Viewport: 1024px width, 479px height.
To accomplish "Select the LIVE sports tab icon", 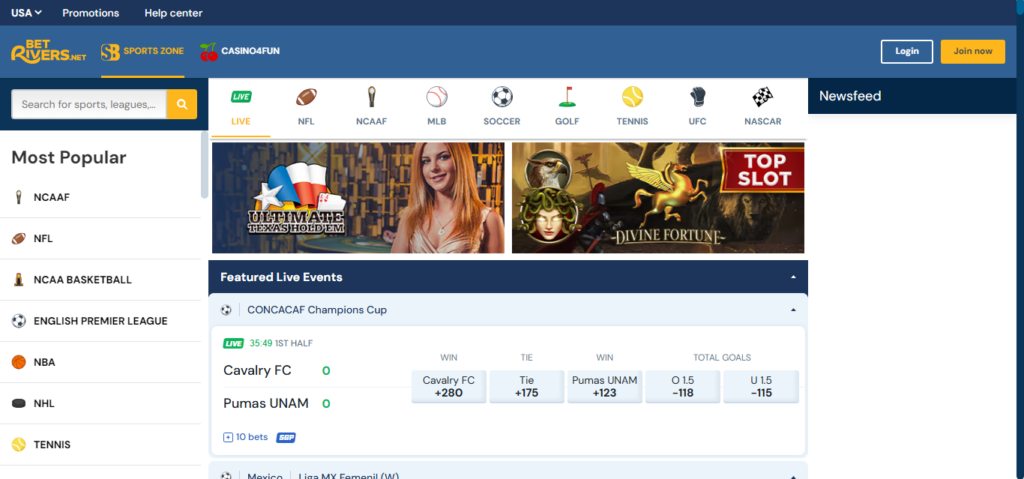I will pyautogui.click(x=241, y=97).
